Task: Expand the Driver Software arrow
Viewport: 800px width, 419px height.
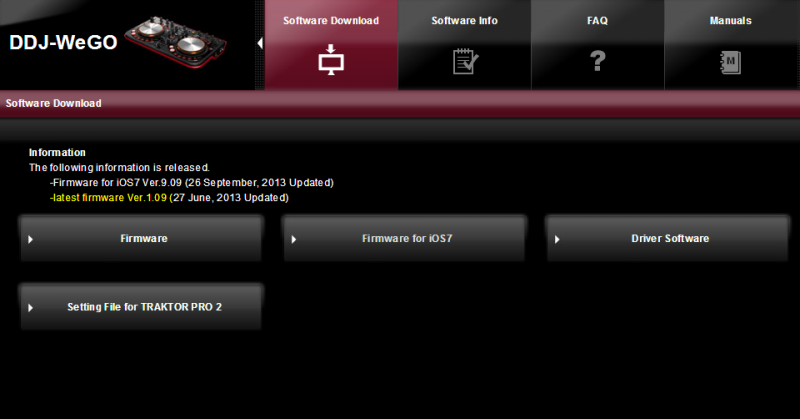Action: (x=557, y=239)
